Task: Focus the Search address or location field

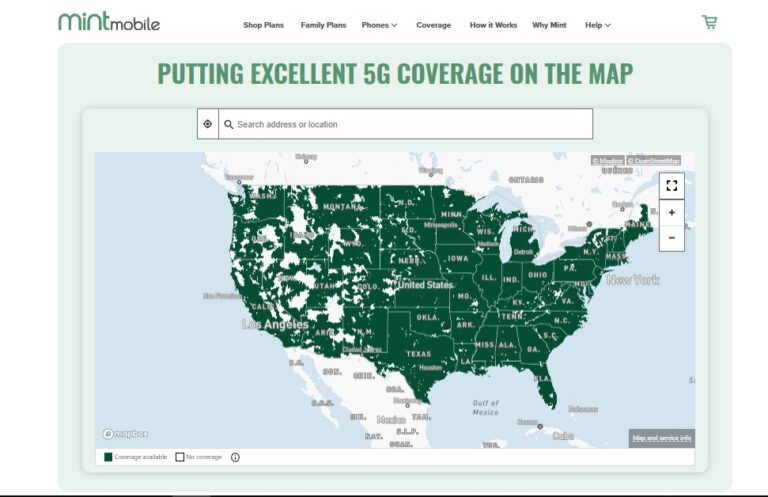Action: (x=406, y=124)
